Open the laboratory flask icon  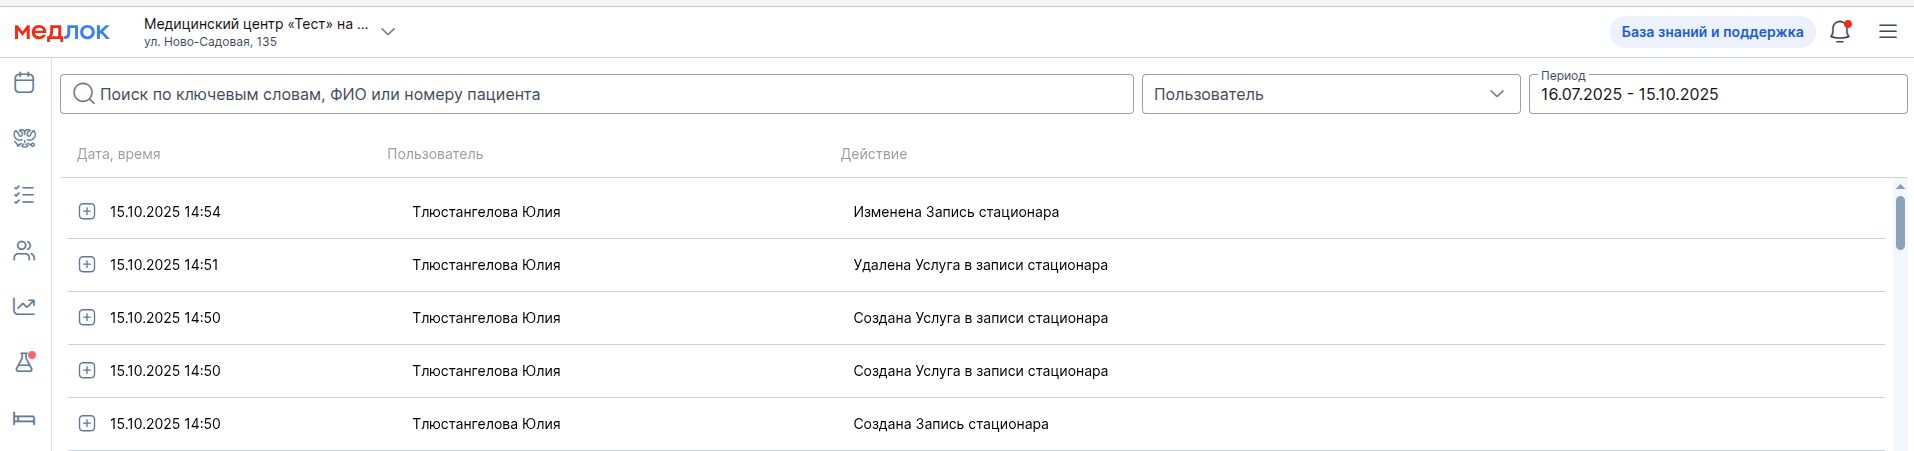click(x=25, y=362)
